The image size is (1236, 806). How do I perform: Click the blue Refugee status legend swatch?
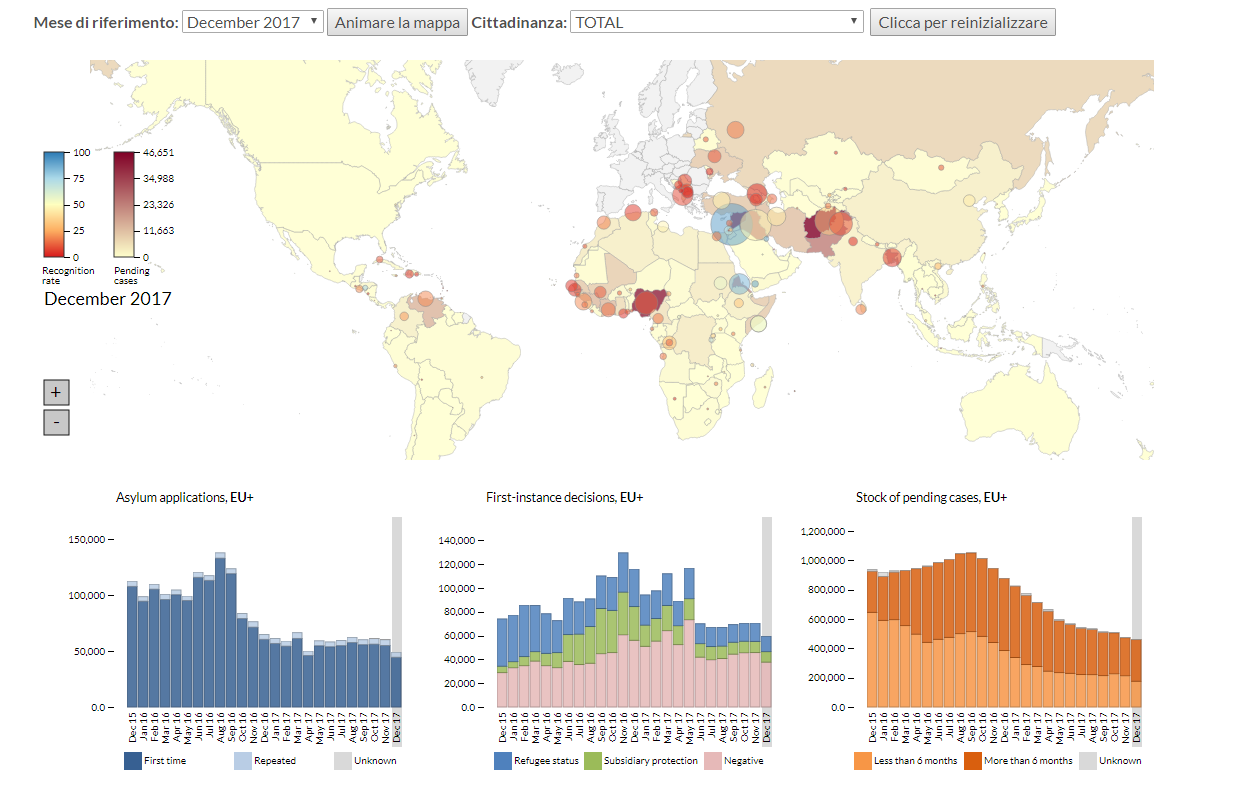pyautogui.click(x=503, y=761)
